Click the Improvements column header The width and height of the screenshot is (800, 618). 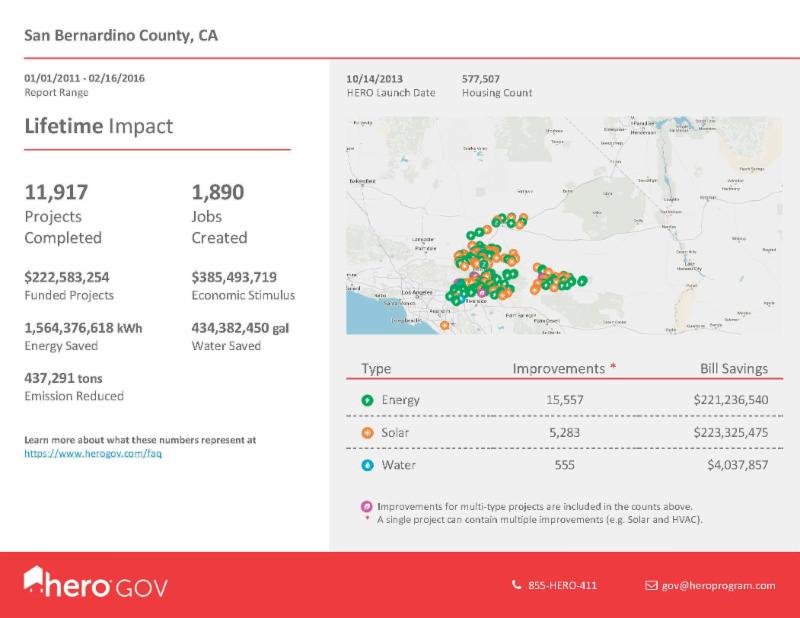559,368
